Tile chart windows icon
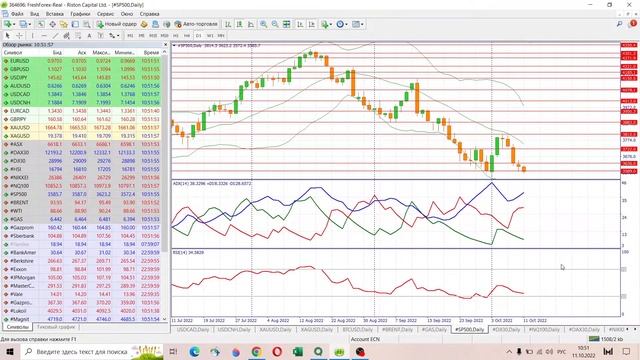The height and width of the screenshot is (360, 640). coord(287,24)
